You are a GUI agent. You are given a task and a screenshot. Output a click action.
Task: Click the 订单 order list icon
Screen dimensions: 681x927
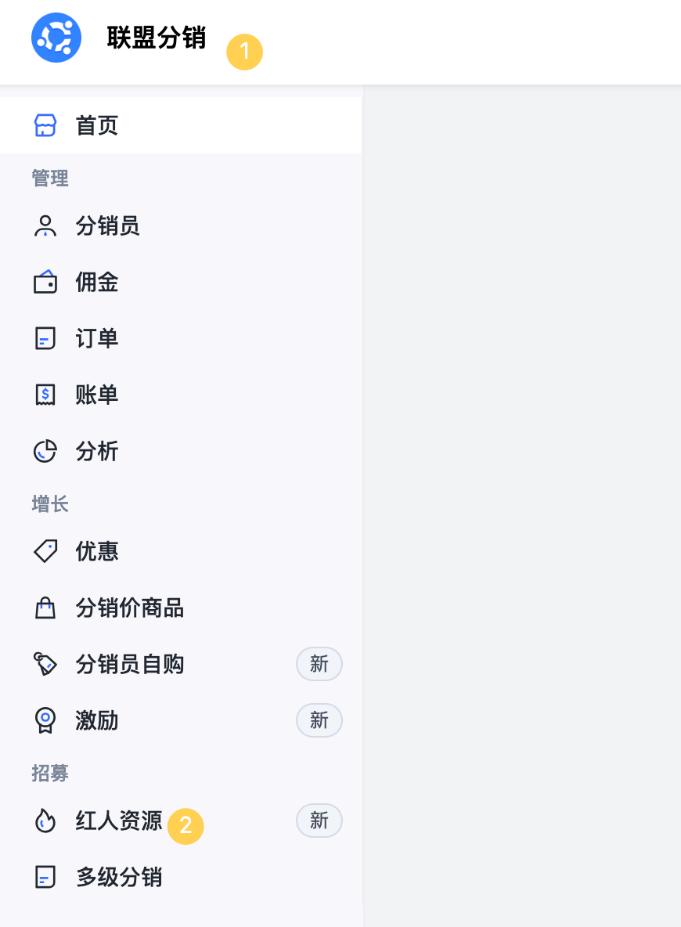(44, 339)
